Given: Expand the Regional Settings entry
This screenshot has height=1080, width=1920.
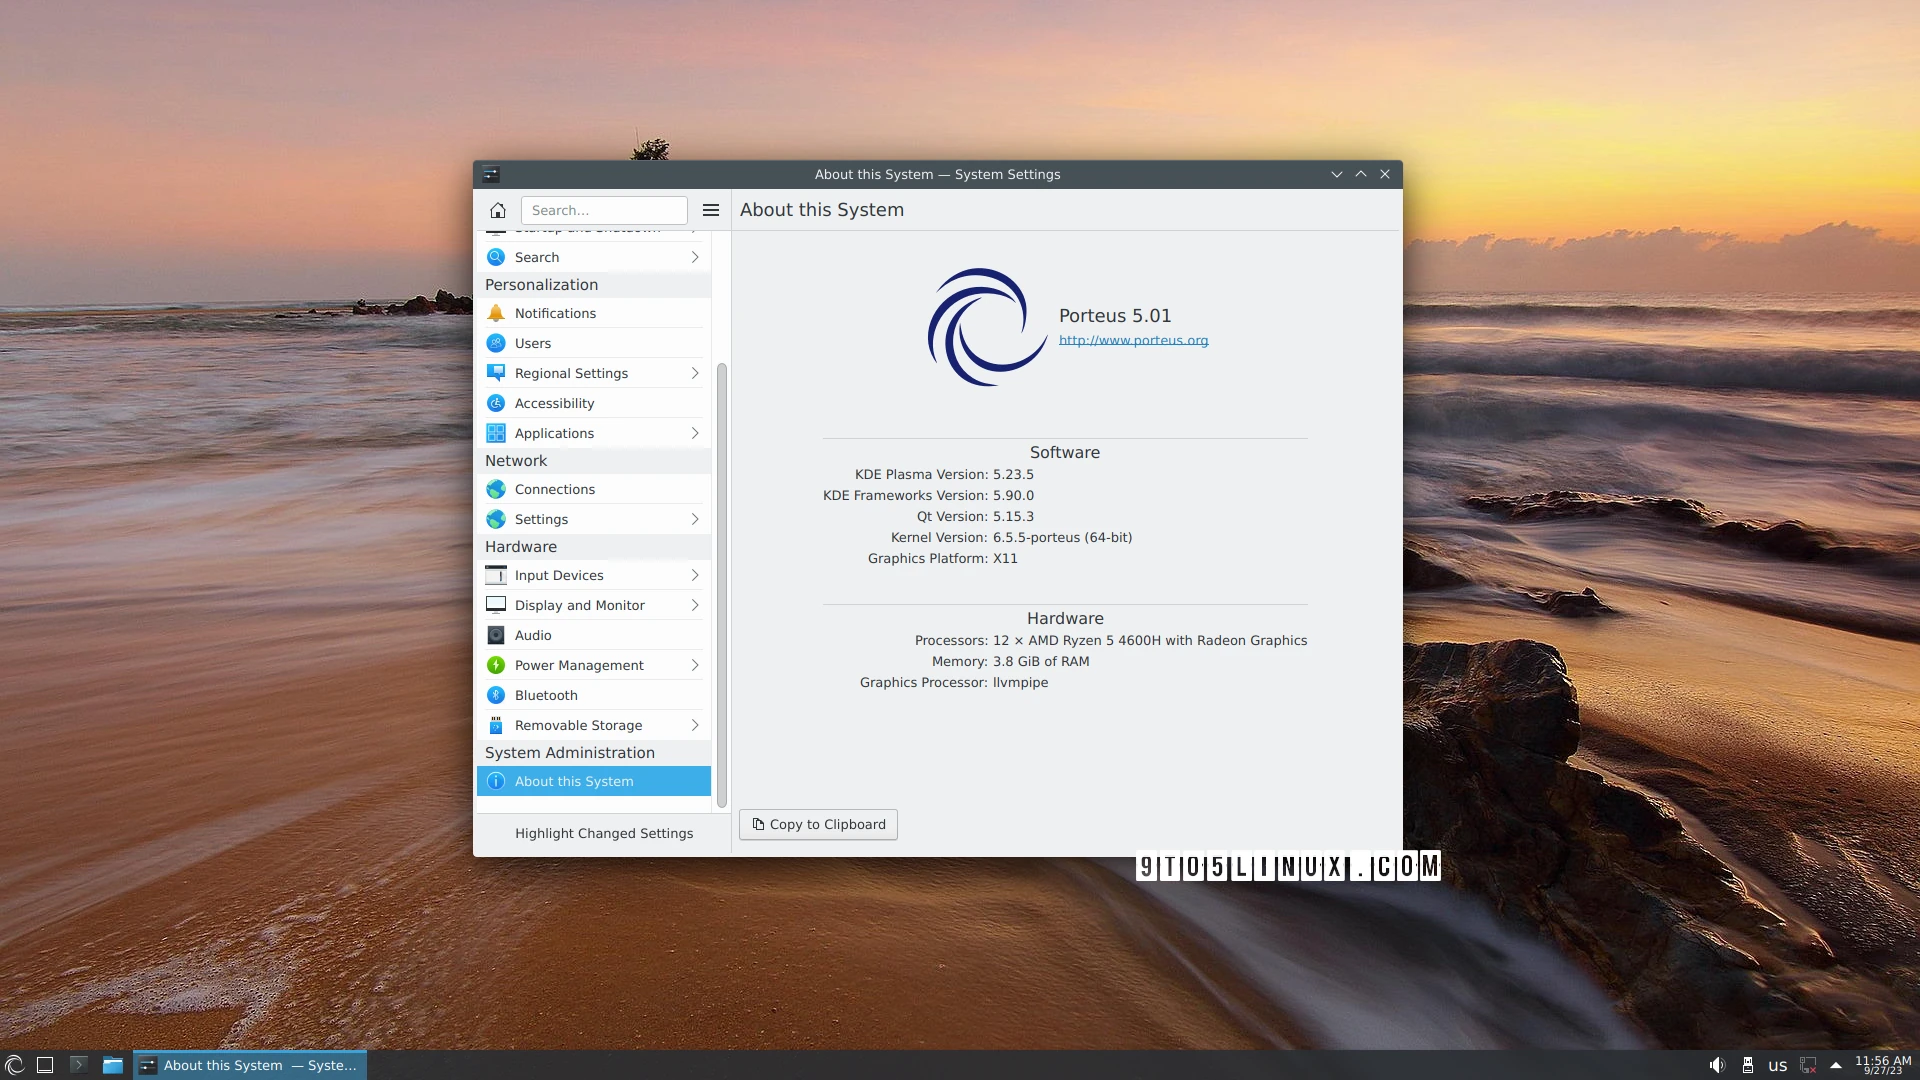Looking at the screenshot, I should [693, 373].
